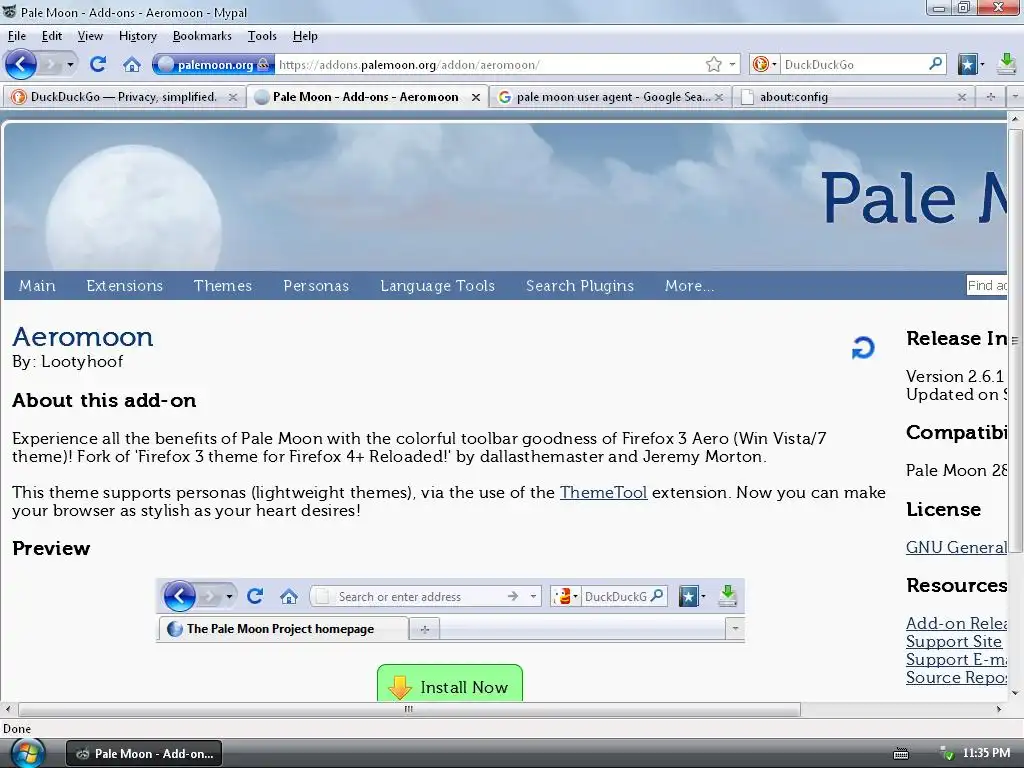Go to the Themes section
The height and width of the screenshot is (768, 1024).
point(223,285)
